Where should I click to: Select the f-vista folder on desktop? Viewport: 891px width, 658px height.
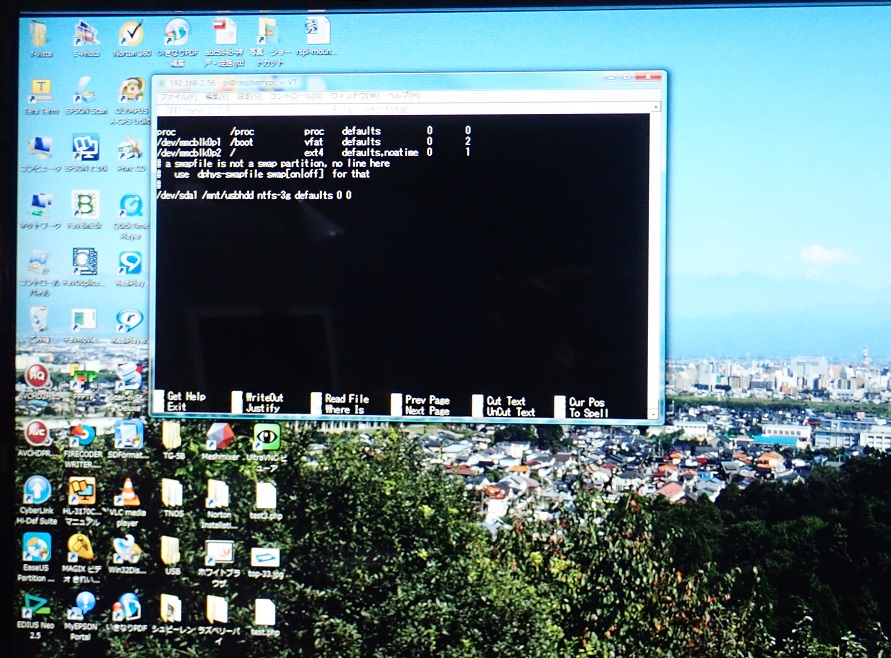coord(40,38)
